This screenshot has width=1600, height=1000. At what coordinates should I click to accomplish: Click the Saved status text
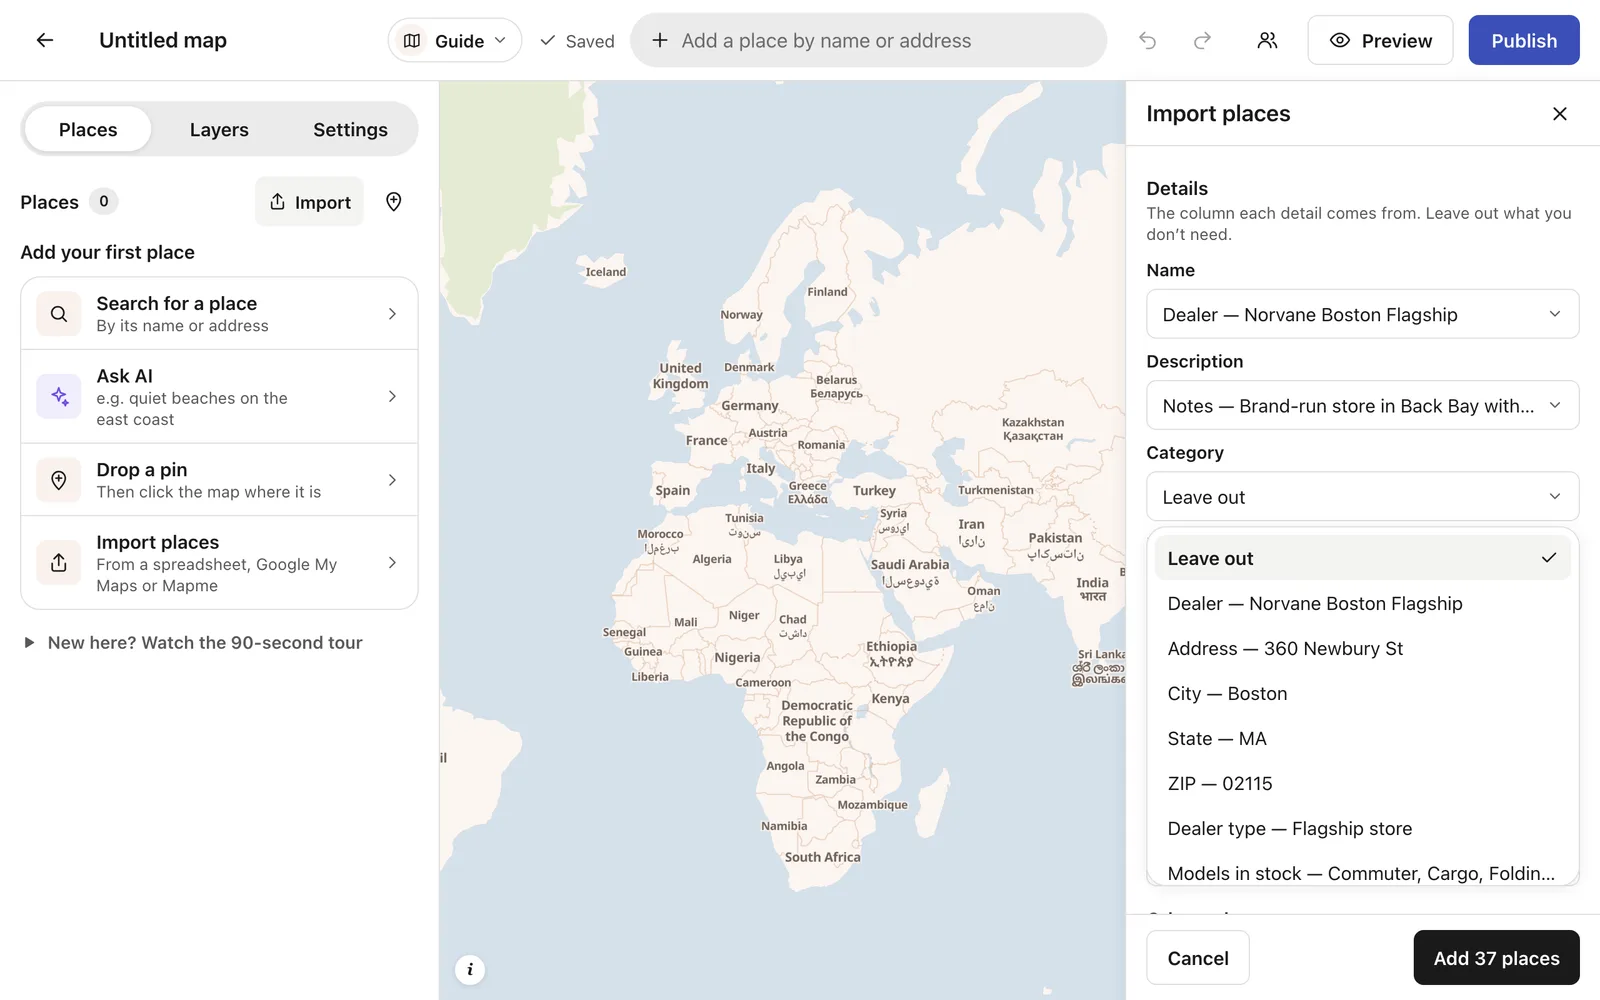pyautogui.click(x=590, y=41)
